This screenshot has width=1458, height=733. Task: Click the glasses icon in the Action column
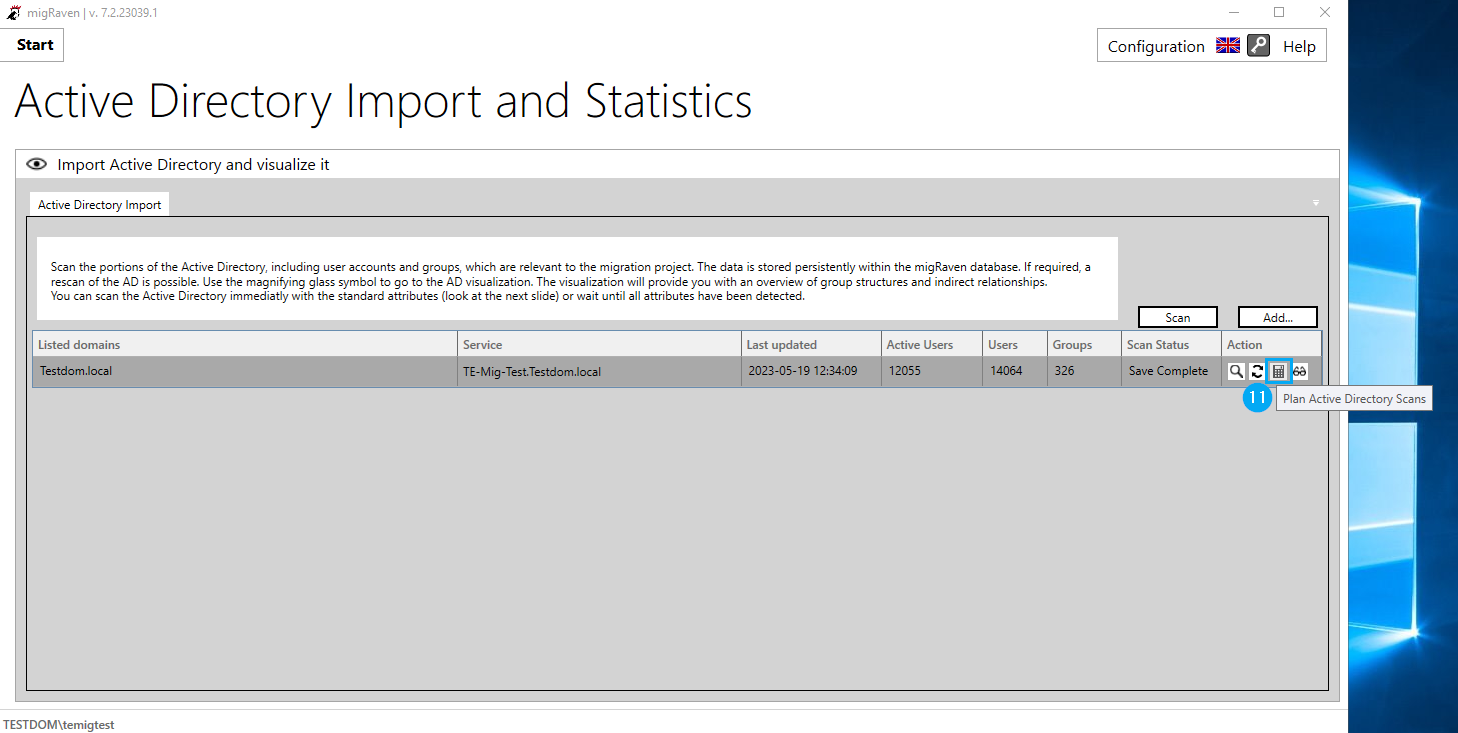(x=1300, y=371)
